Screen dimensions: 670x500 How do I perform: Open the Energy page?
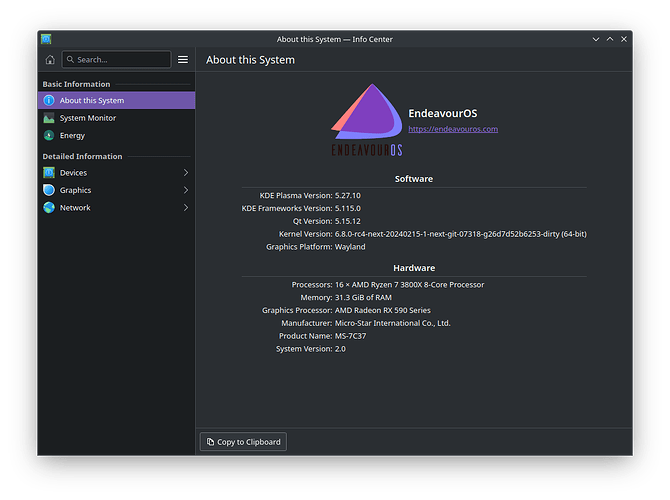pos(116,135)
